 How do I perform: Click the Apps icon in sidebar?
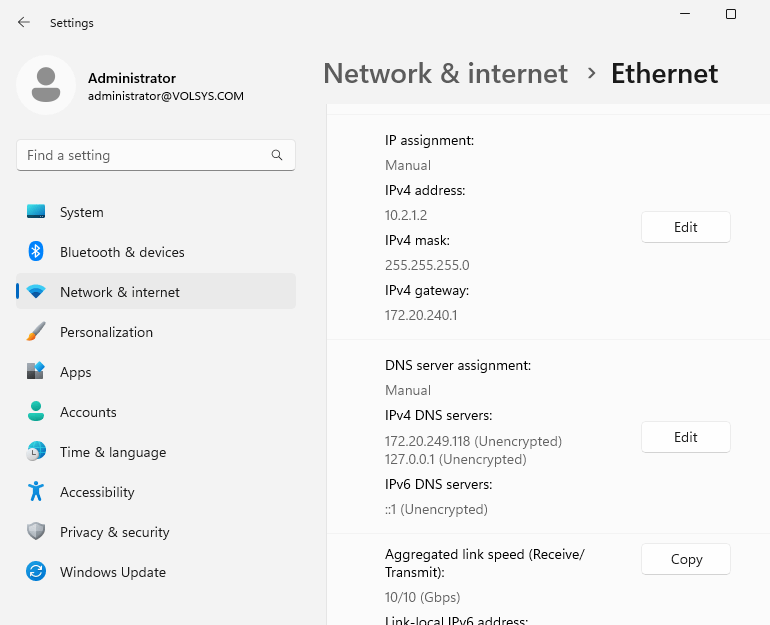coord(36,372)
